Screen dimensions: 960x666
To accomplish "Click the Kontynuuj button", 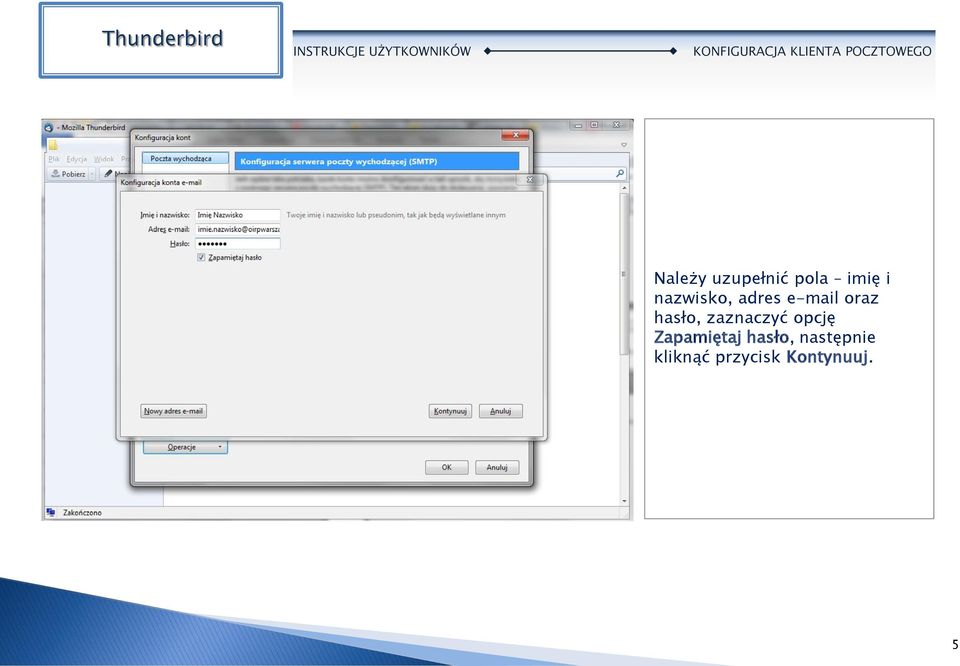I will click(450, 411).
